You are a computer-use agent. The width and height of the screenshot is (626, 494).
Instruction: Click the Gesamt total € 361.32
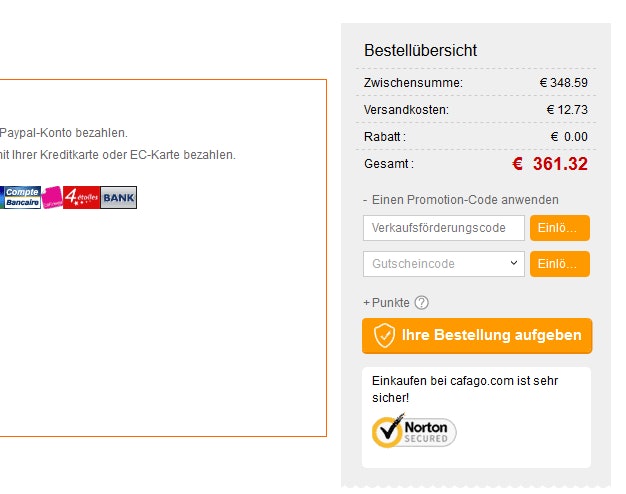point(550,164)
